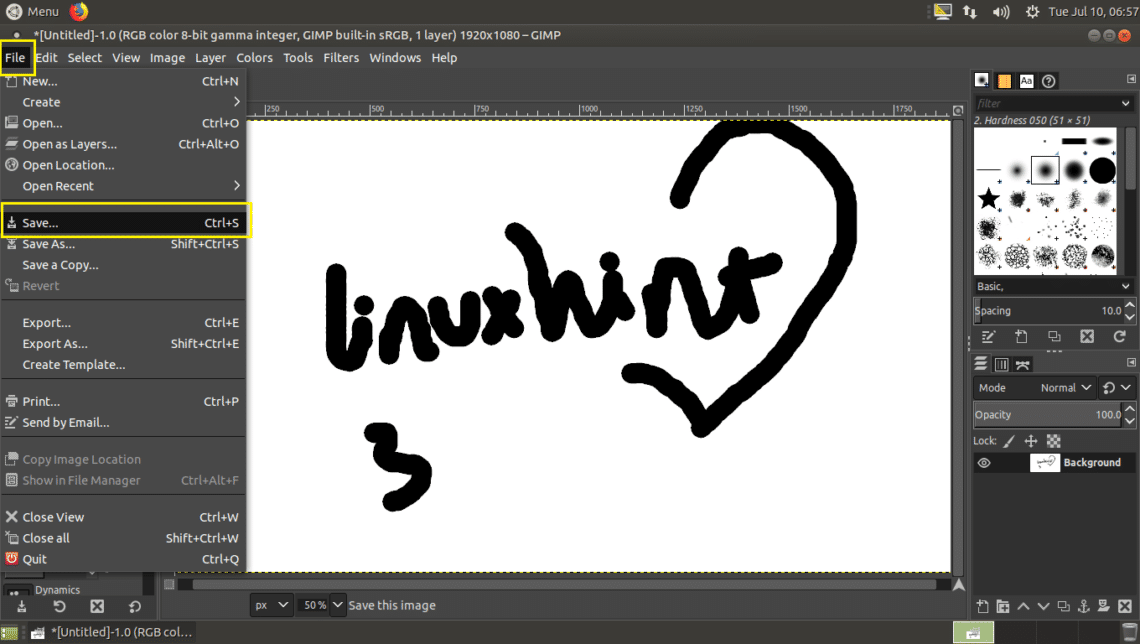1140x644 pixels.
Task: Open the Filters menu
Action: click(x=341, y=57)
